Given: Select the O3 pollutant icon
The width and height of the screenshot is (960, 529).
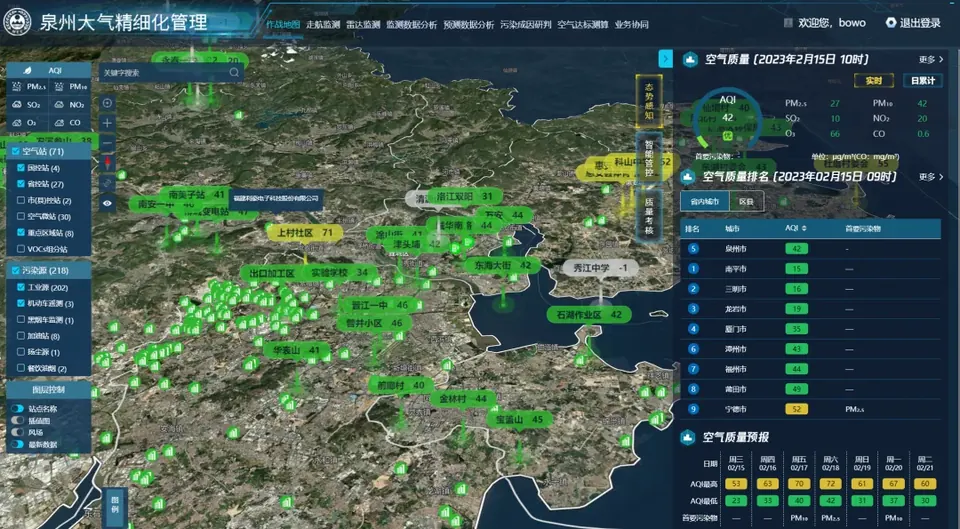Looking at the screenshot, I should [x=17, y=122].
